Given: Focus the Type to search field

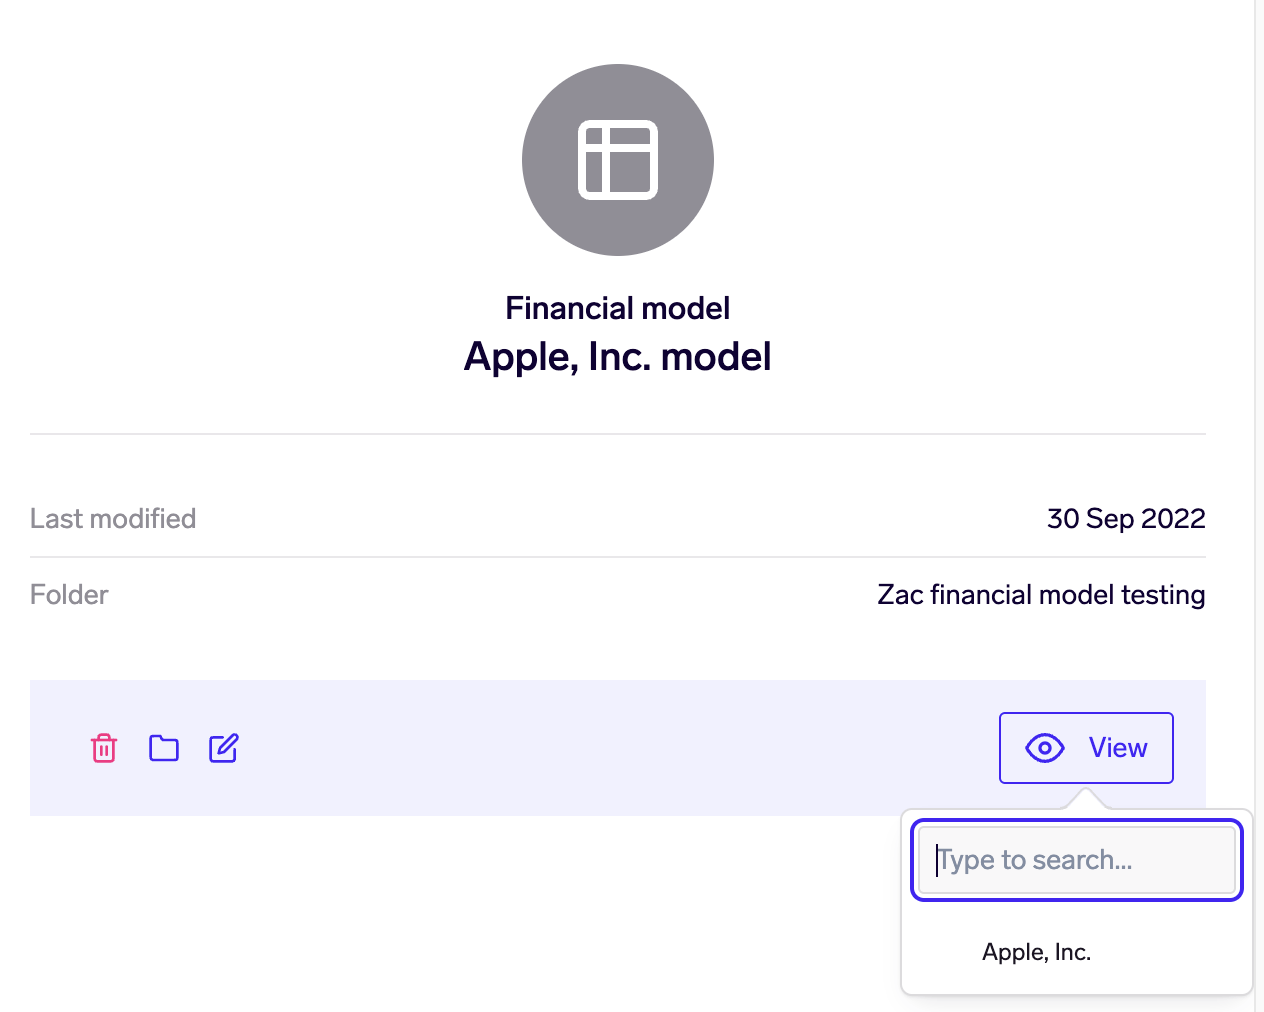Looking at the screenshot, I should pyautogui.click(x=1077, y=860).
